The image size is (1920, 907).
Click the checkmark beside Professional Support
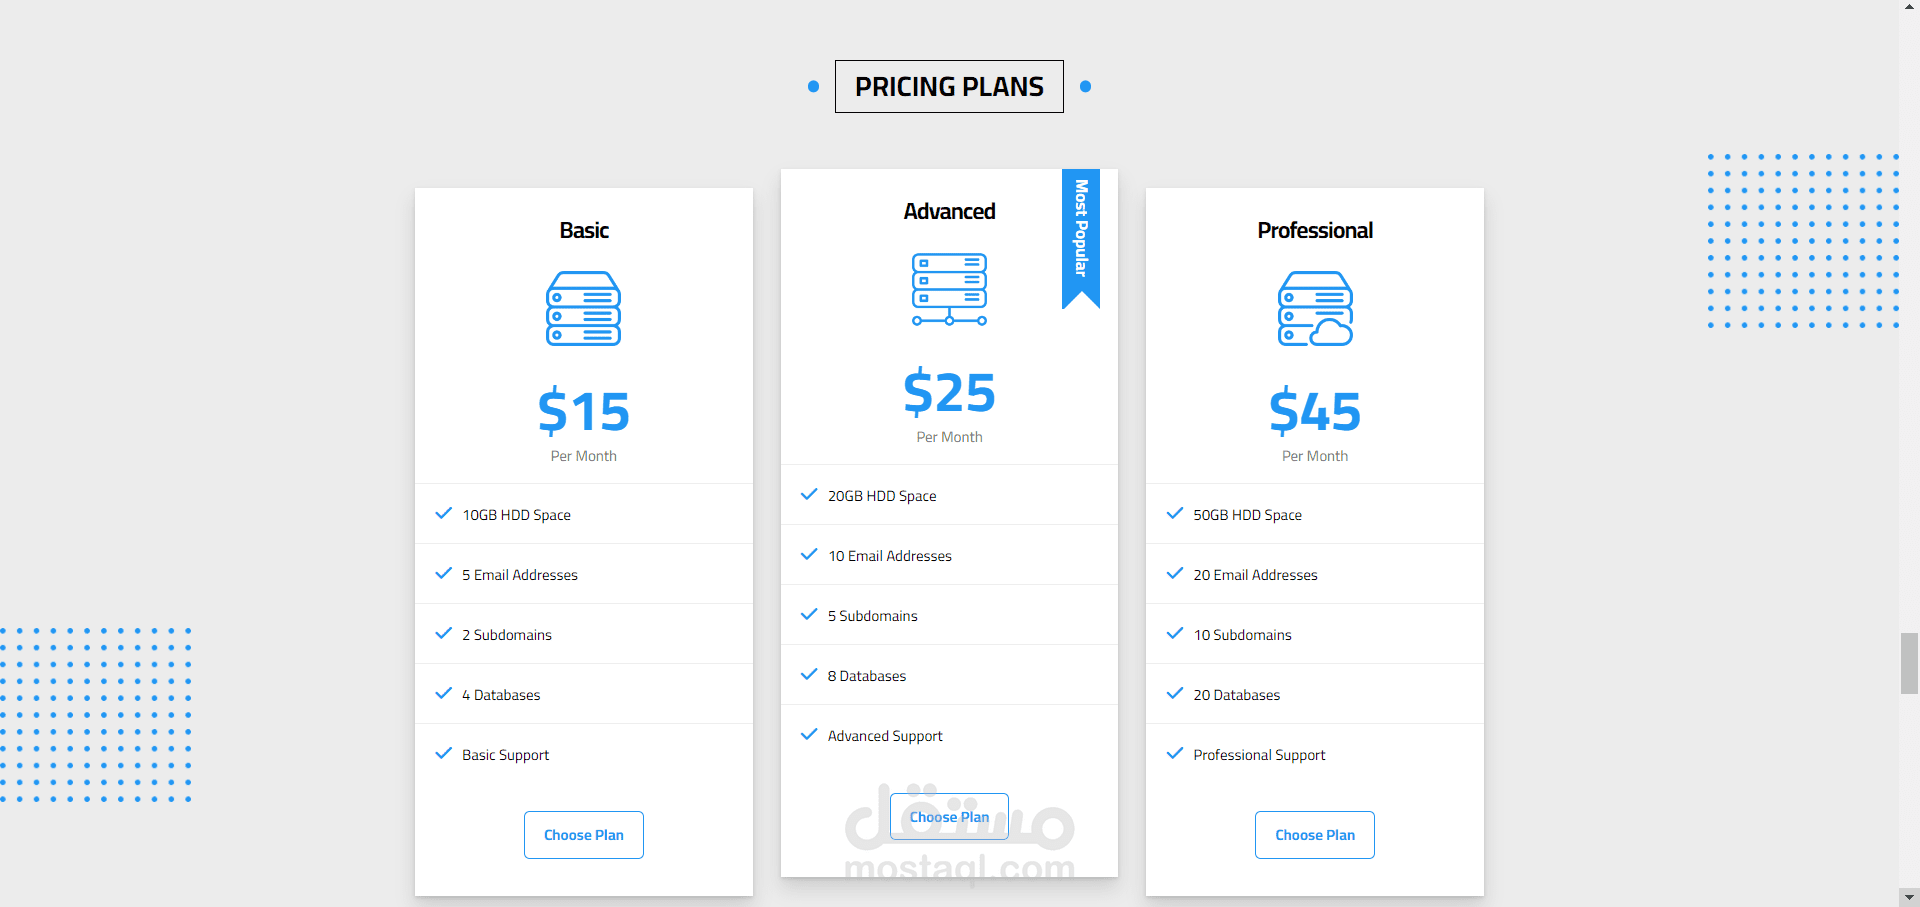pos(1175,754)
